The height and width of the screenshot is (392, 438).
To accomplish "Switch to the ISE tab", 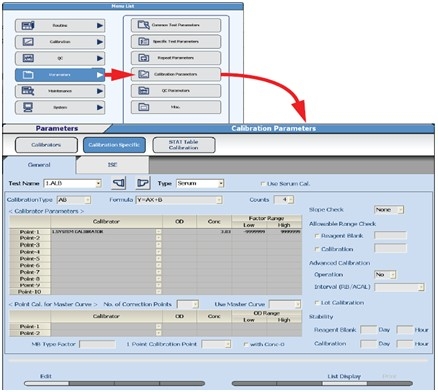I will point(112,165).
